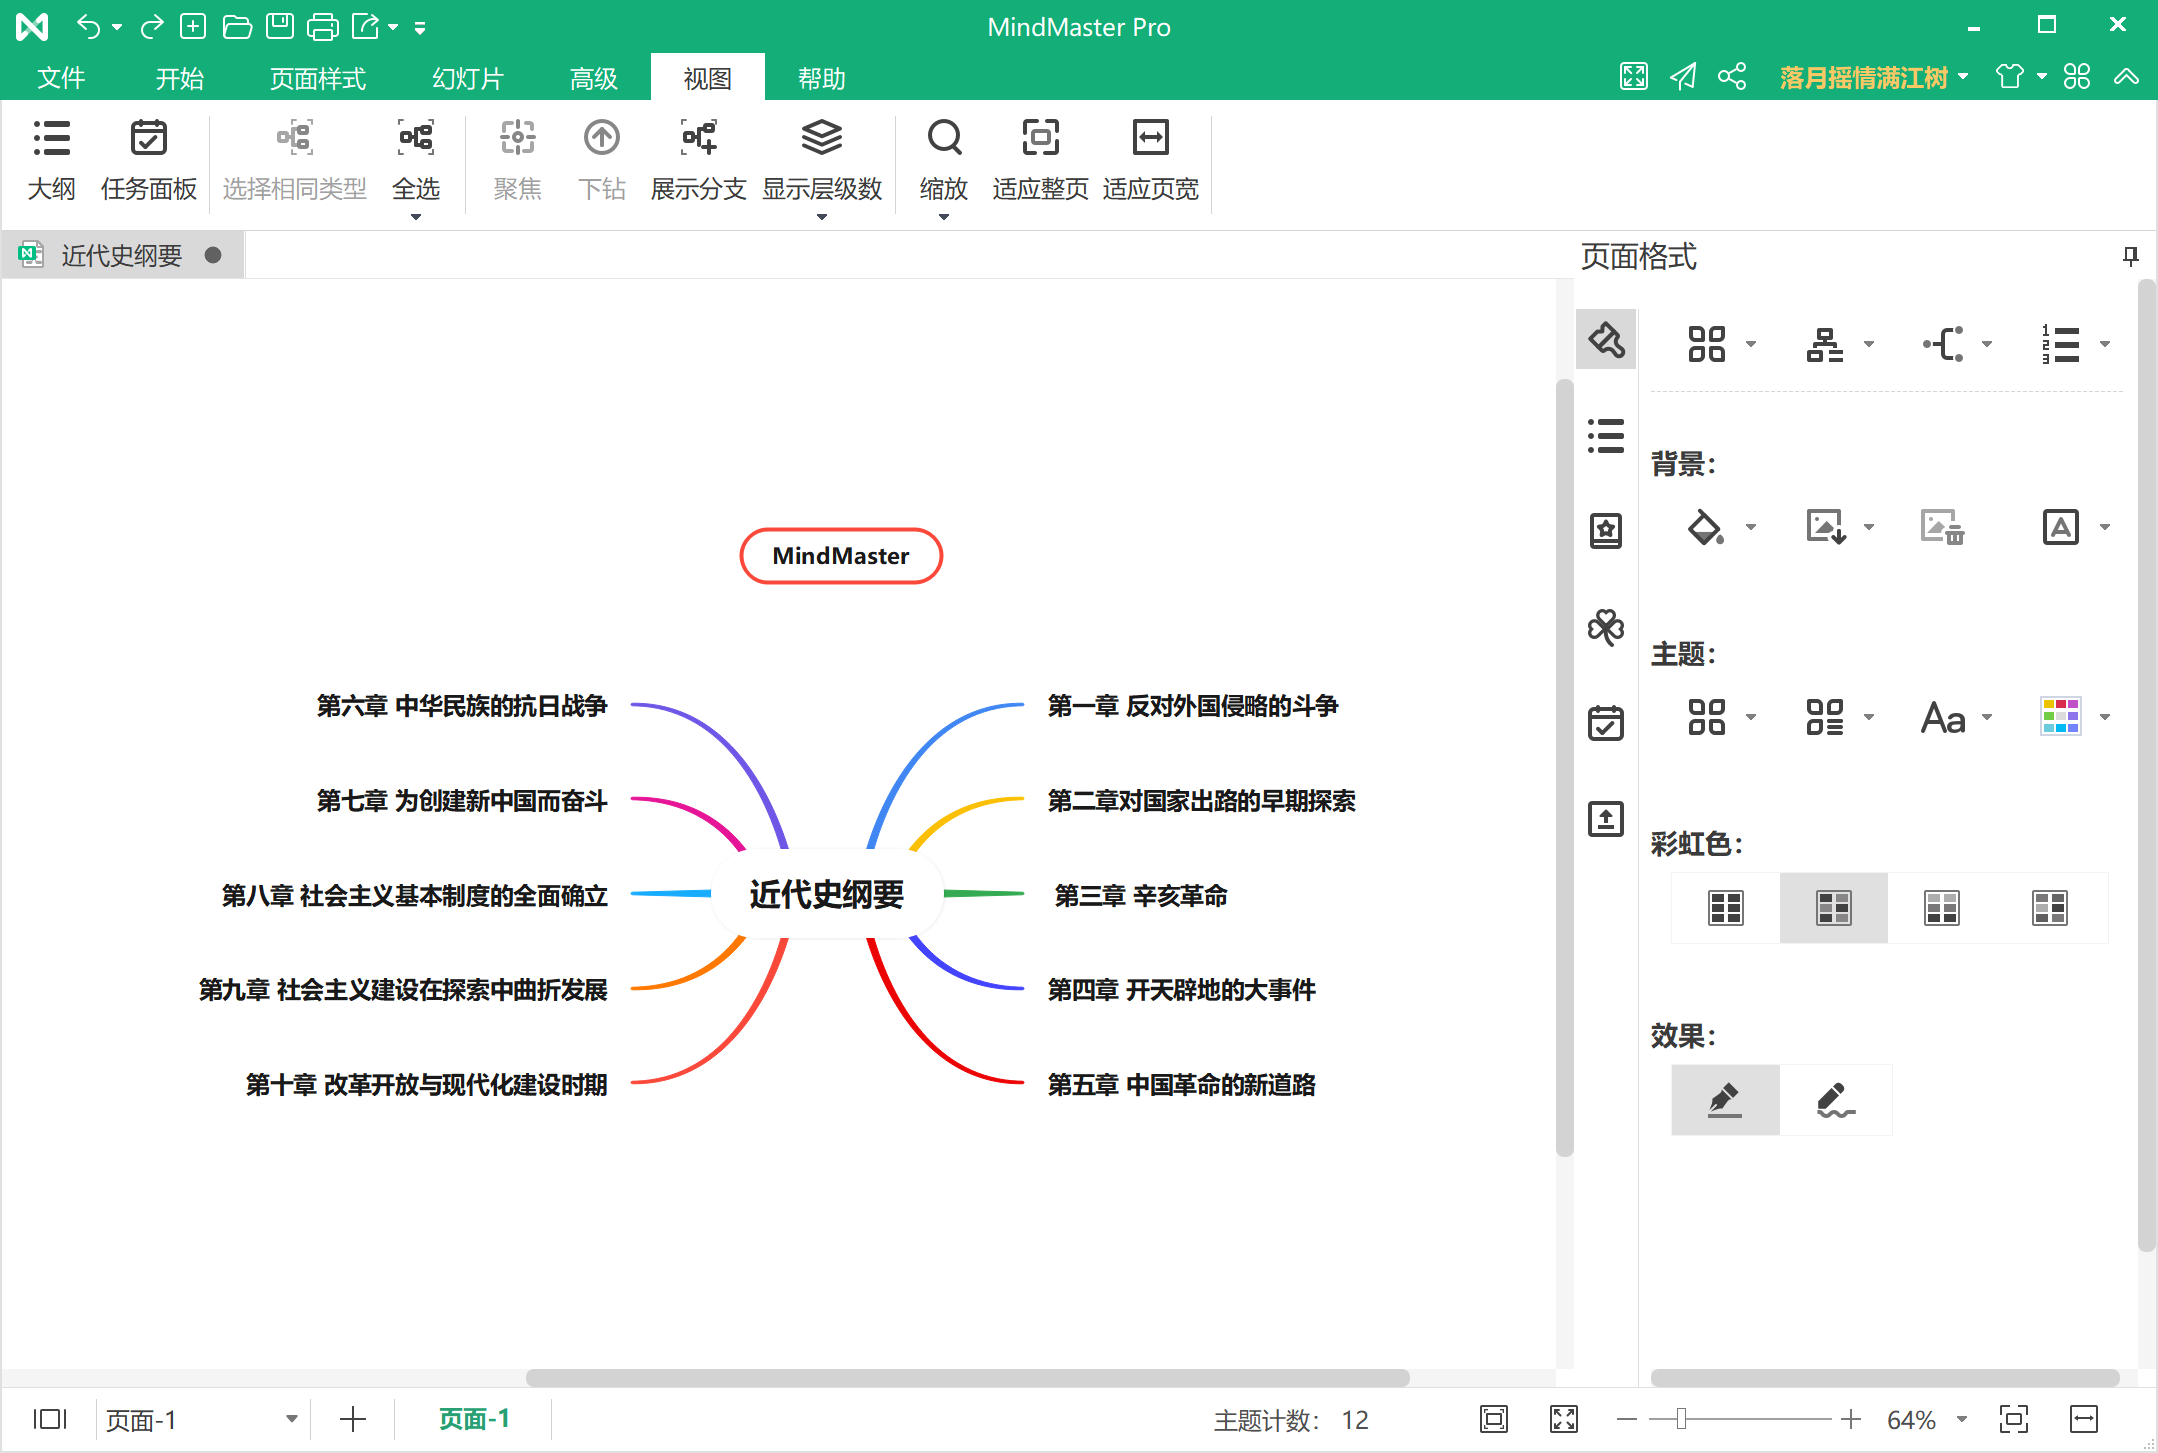Screen dimensions: 2158x1453
Task: Click the print icon in title bar
Action: [x=322, y=26]
